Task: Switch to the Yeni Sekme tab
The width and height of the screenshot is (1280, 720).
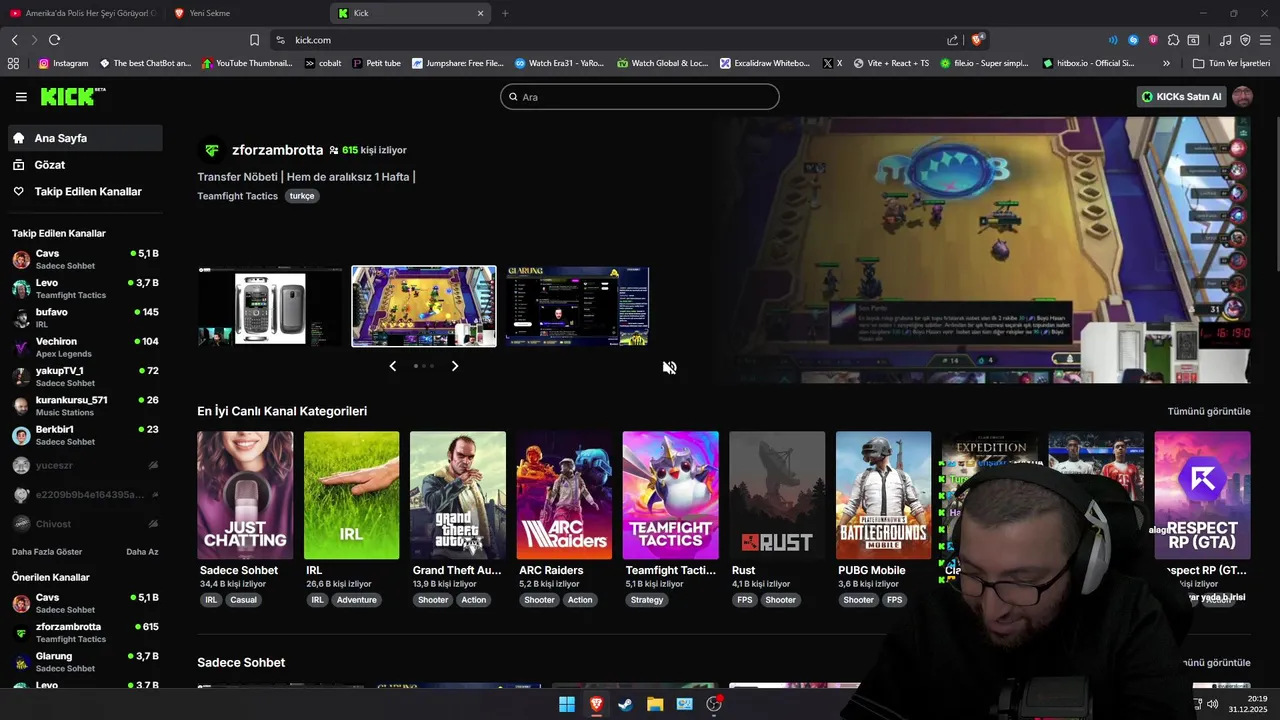Action: [x=248, y=13]
